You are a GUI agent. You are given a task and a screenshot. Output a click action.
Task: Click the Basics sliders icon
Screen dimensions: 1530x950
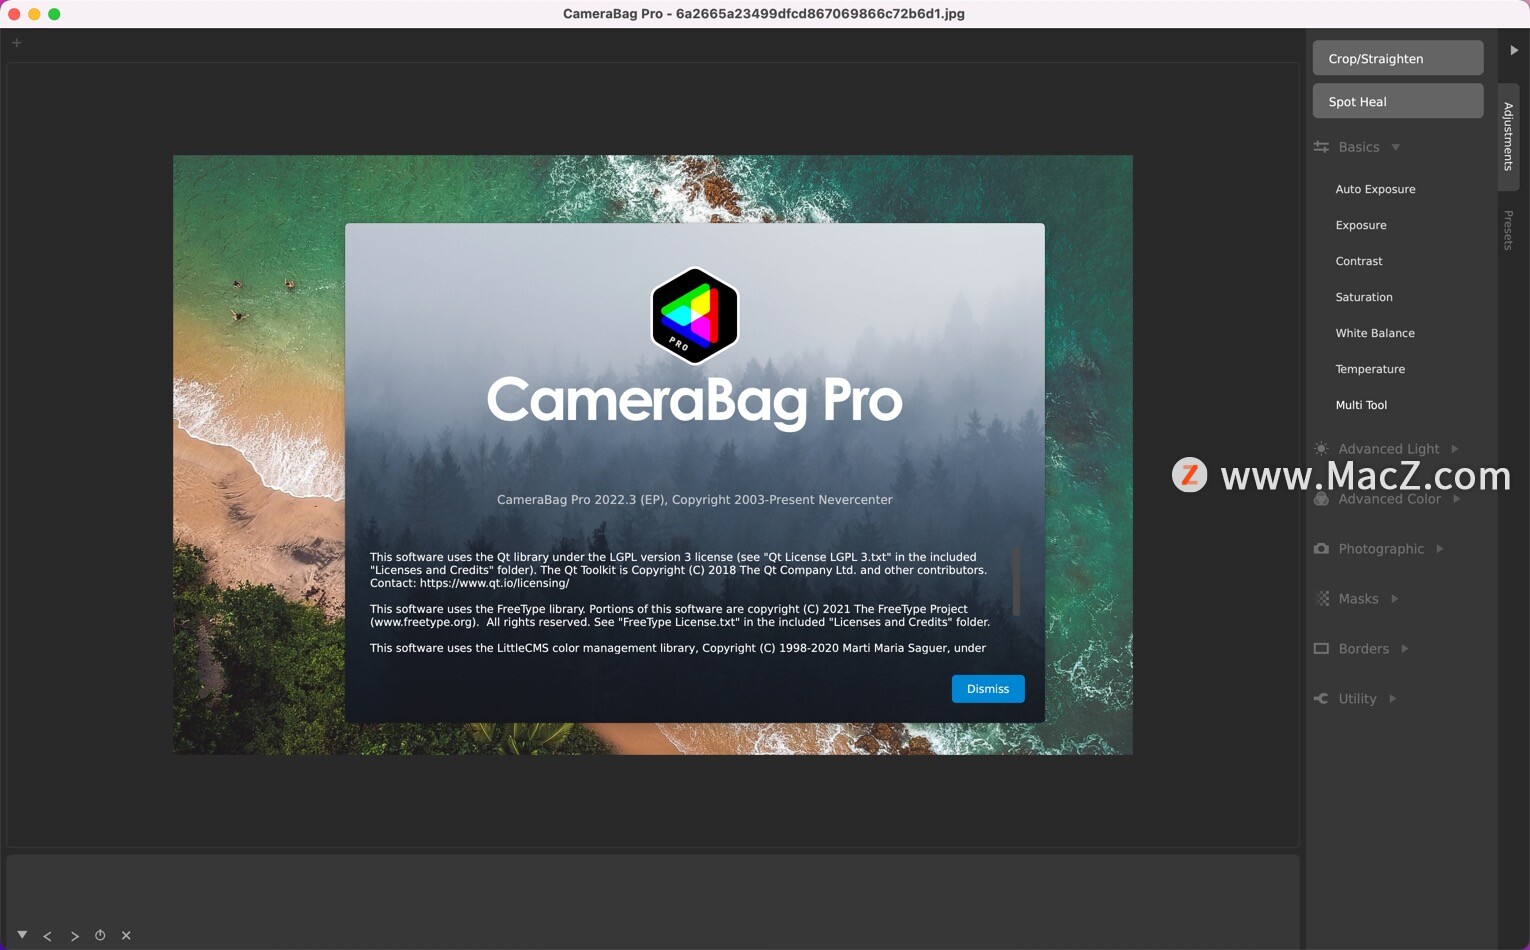tap(1321, 147)
